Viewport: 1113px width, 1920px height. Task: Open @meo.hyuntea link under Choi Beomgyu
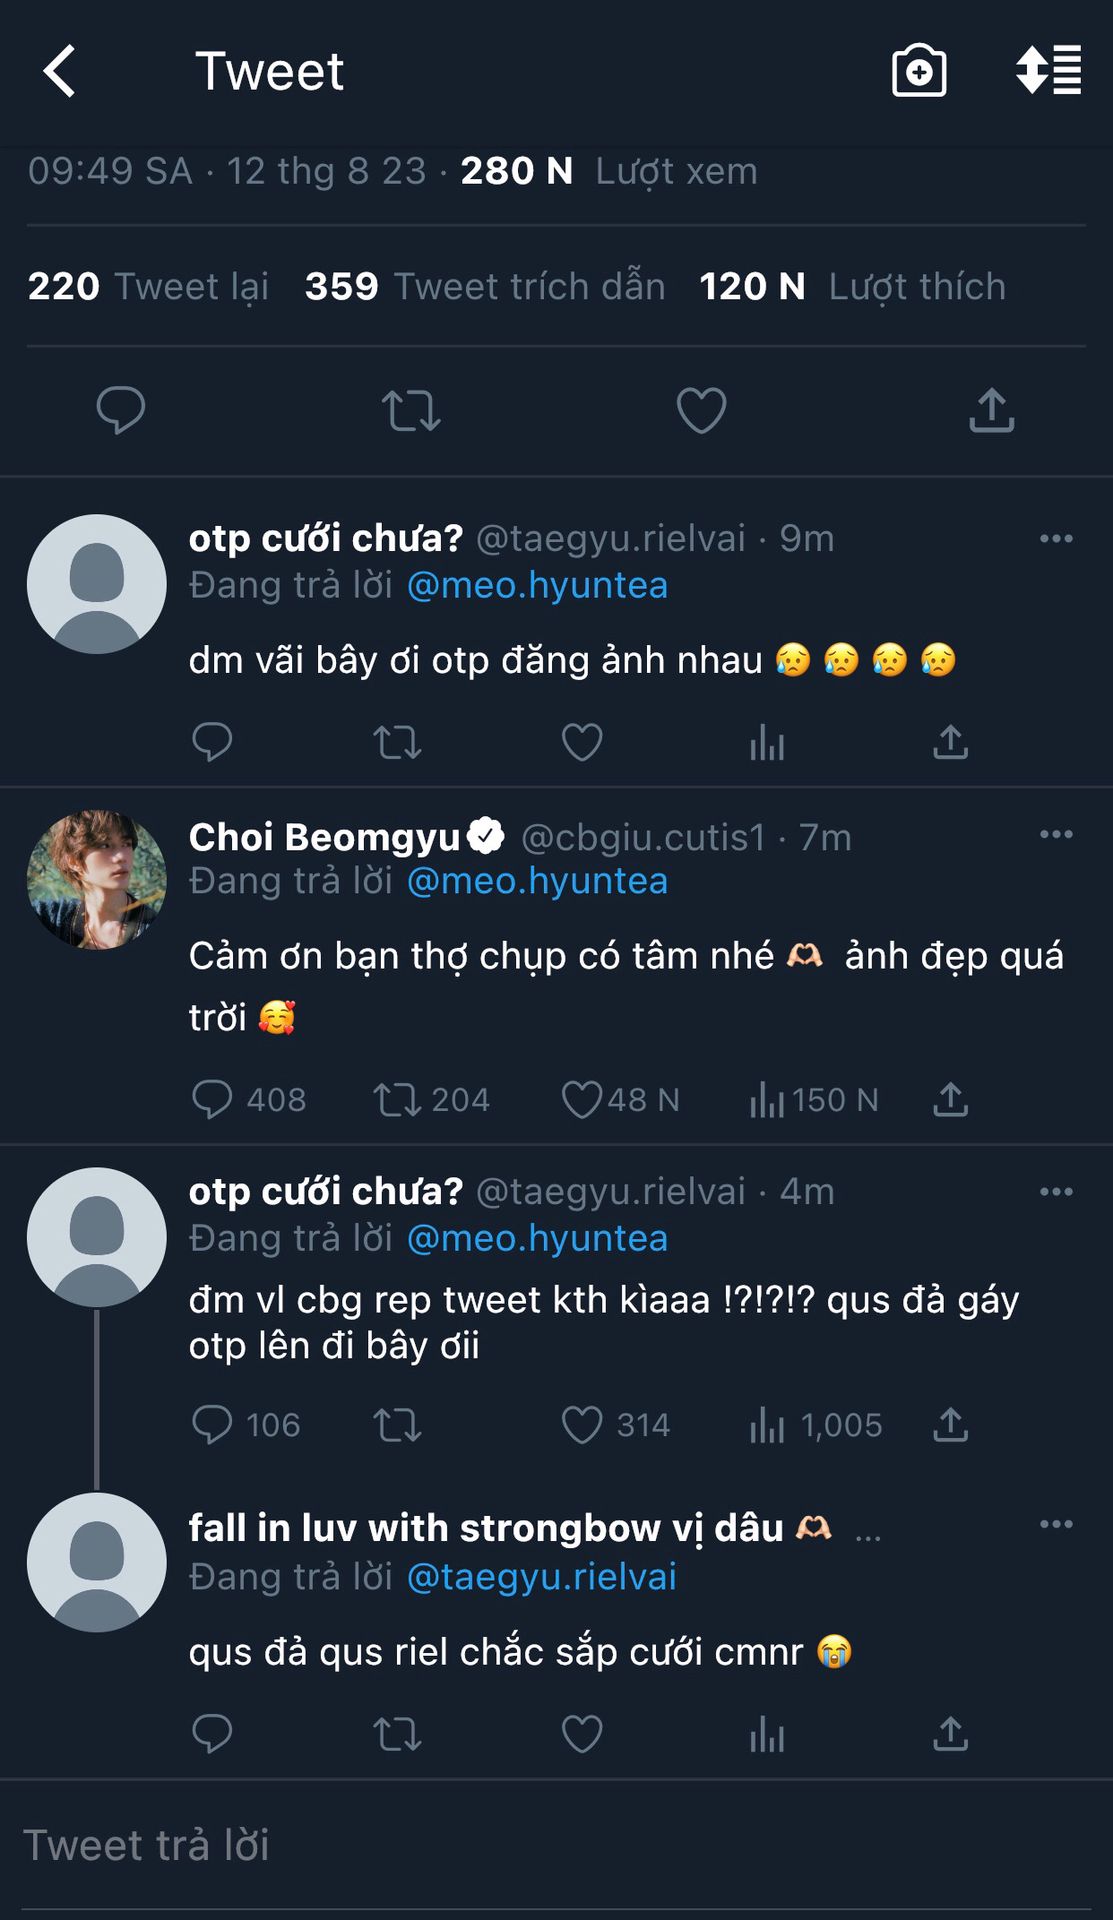537,881
